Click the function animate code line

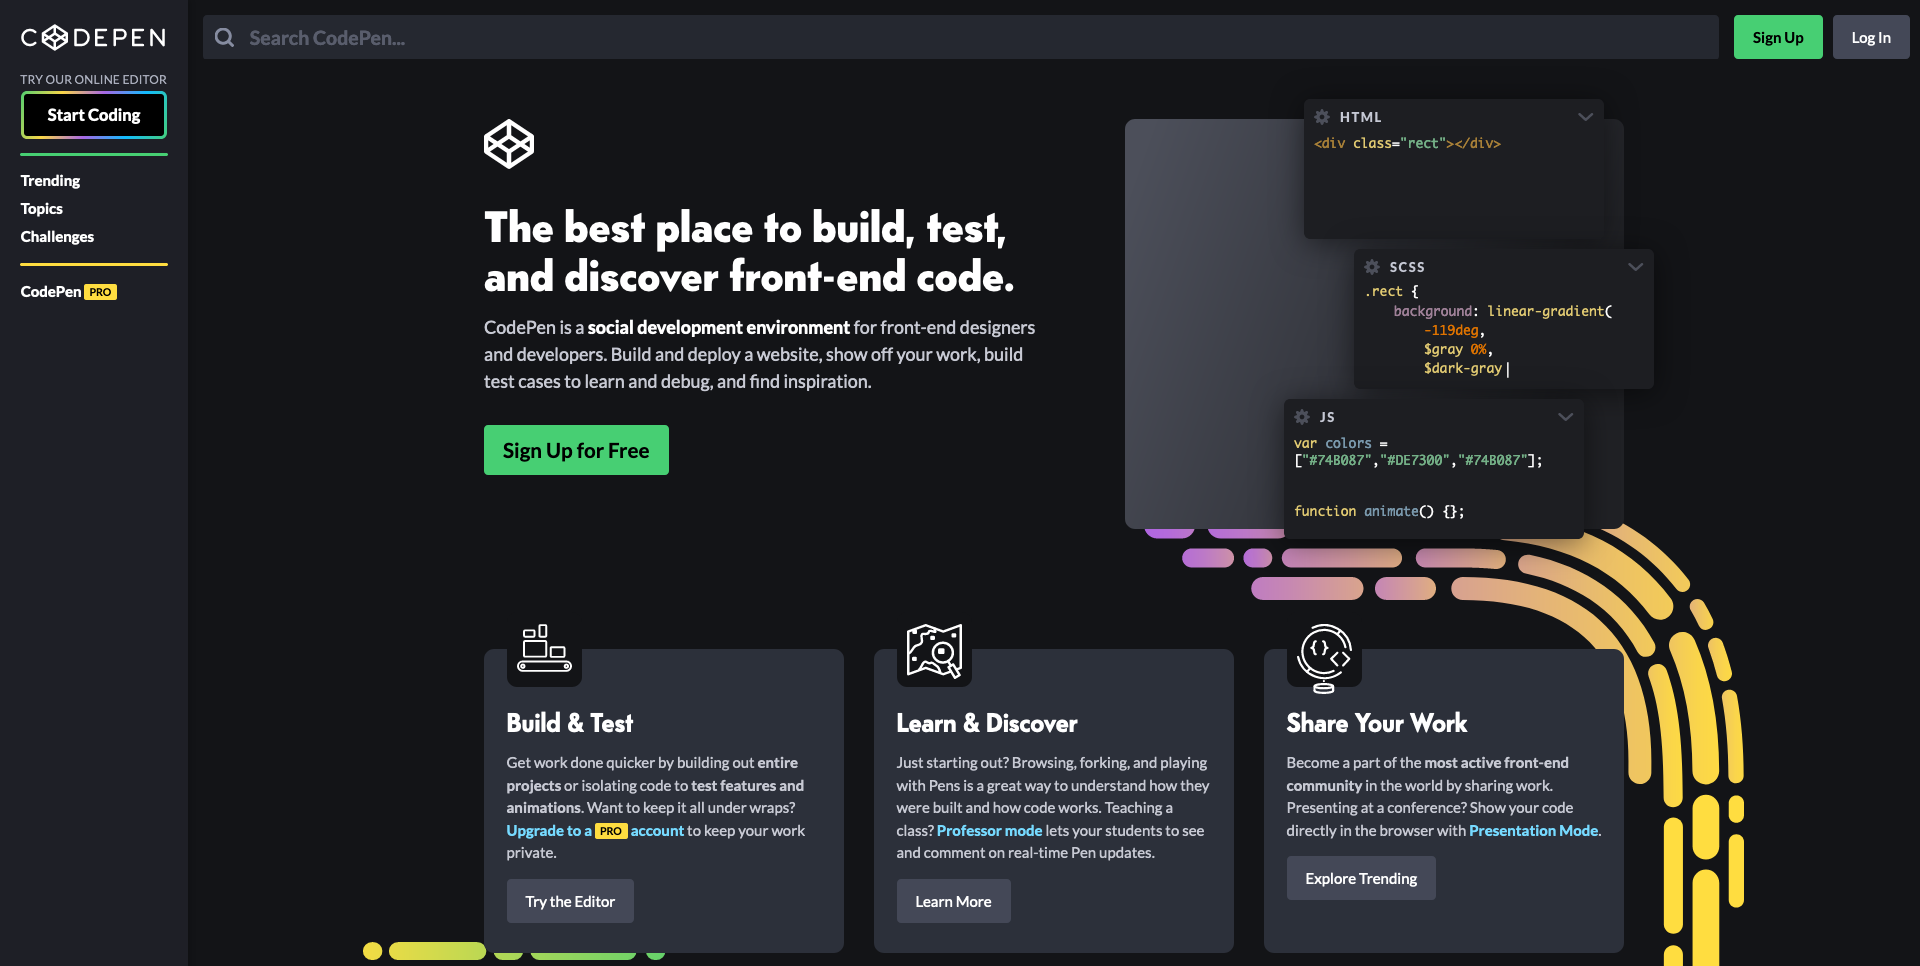(x=1379, y=511)
